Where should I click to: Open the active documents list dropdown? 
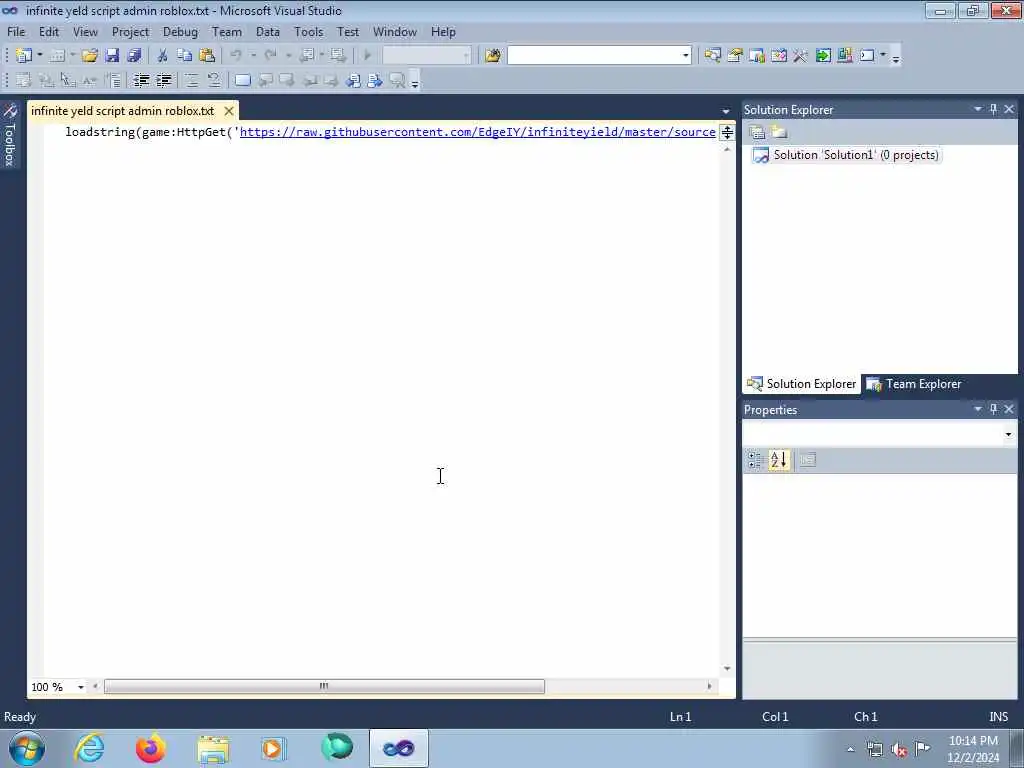tap(726, 112)
